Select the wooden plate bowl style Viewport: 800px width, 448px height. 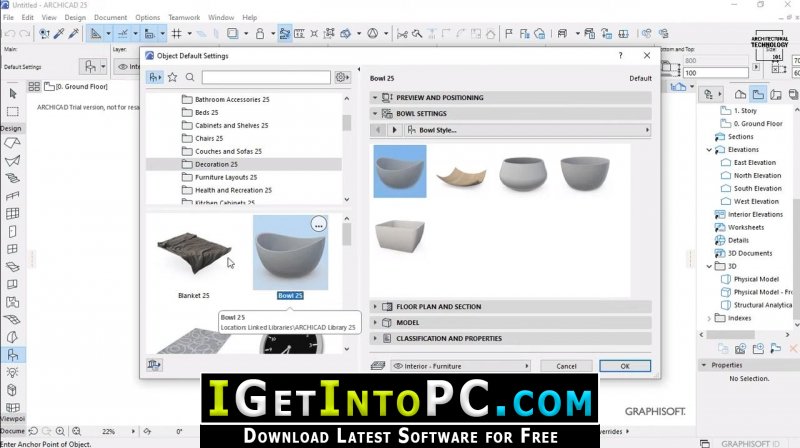pos(461,176)
